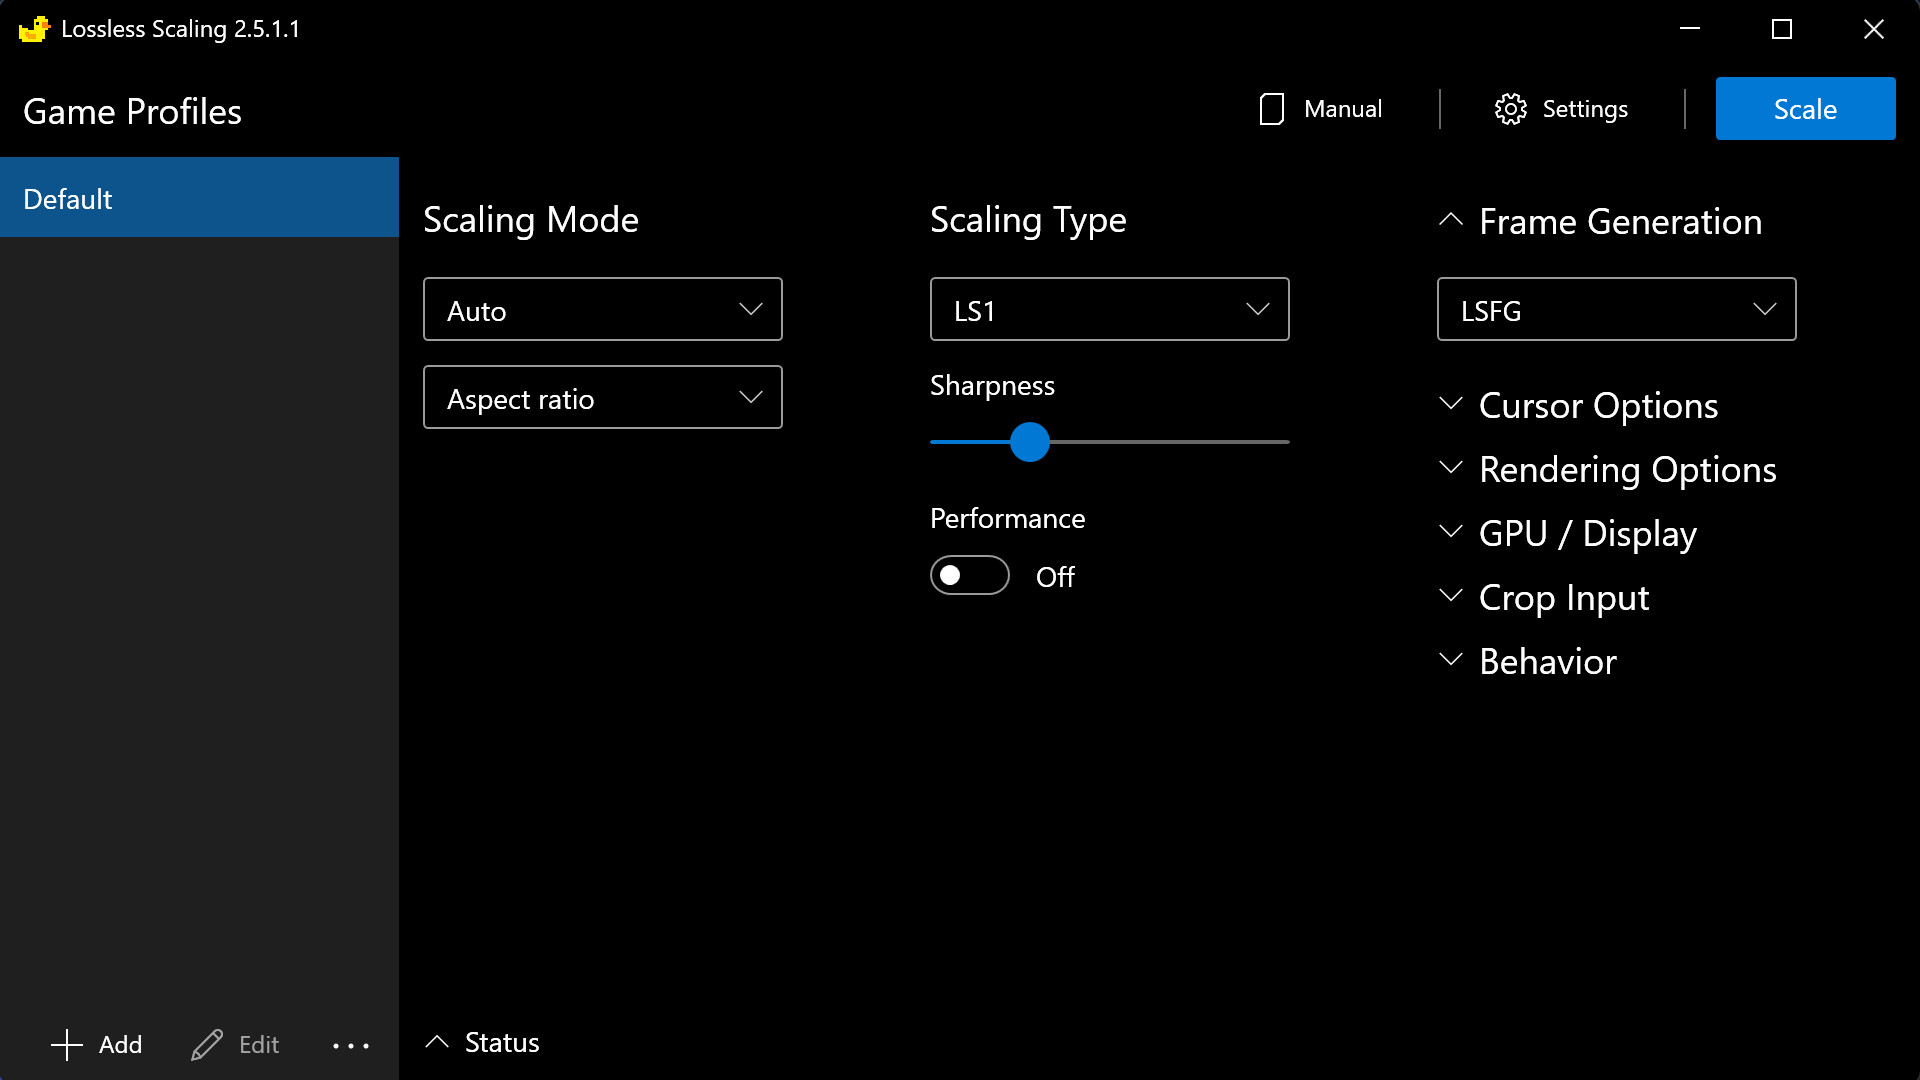The width and height of the screenshot is (1920, 1080).
Task: Expand the GPU / Display section
Action: coord(1586,531)
